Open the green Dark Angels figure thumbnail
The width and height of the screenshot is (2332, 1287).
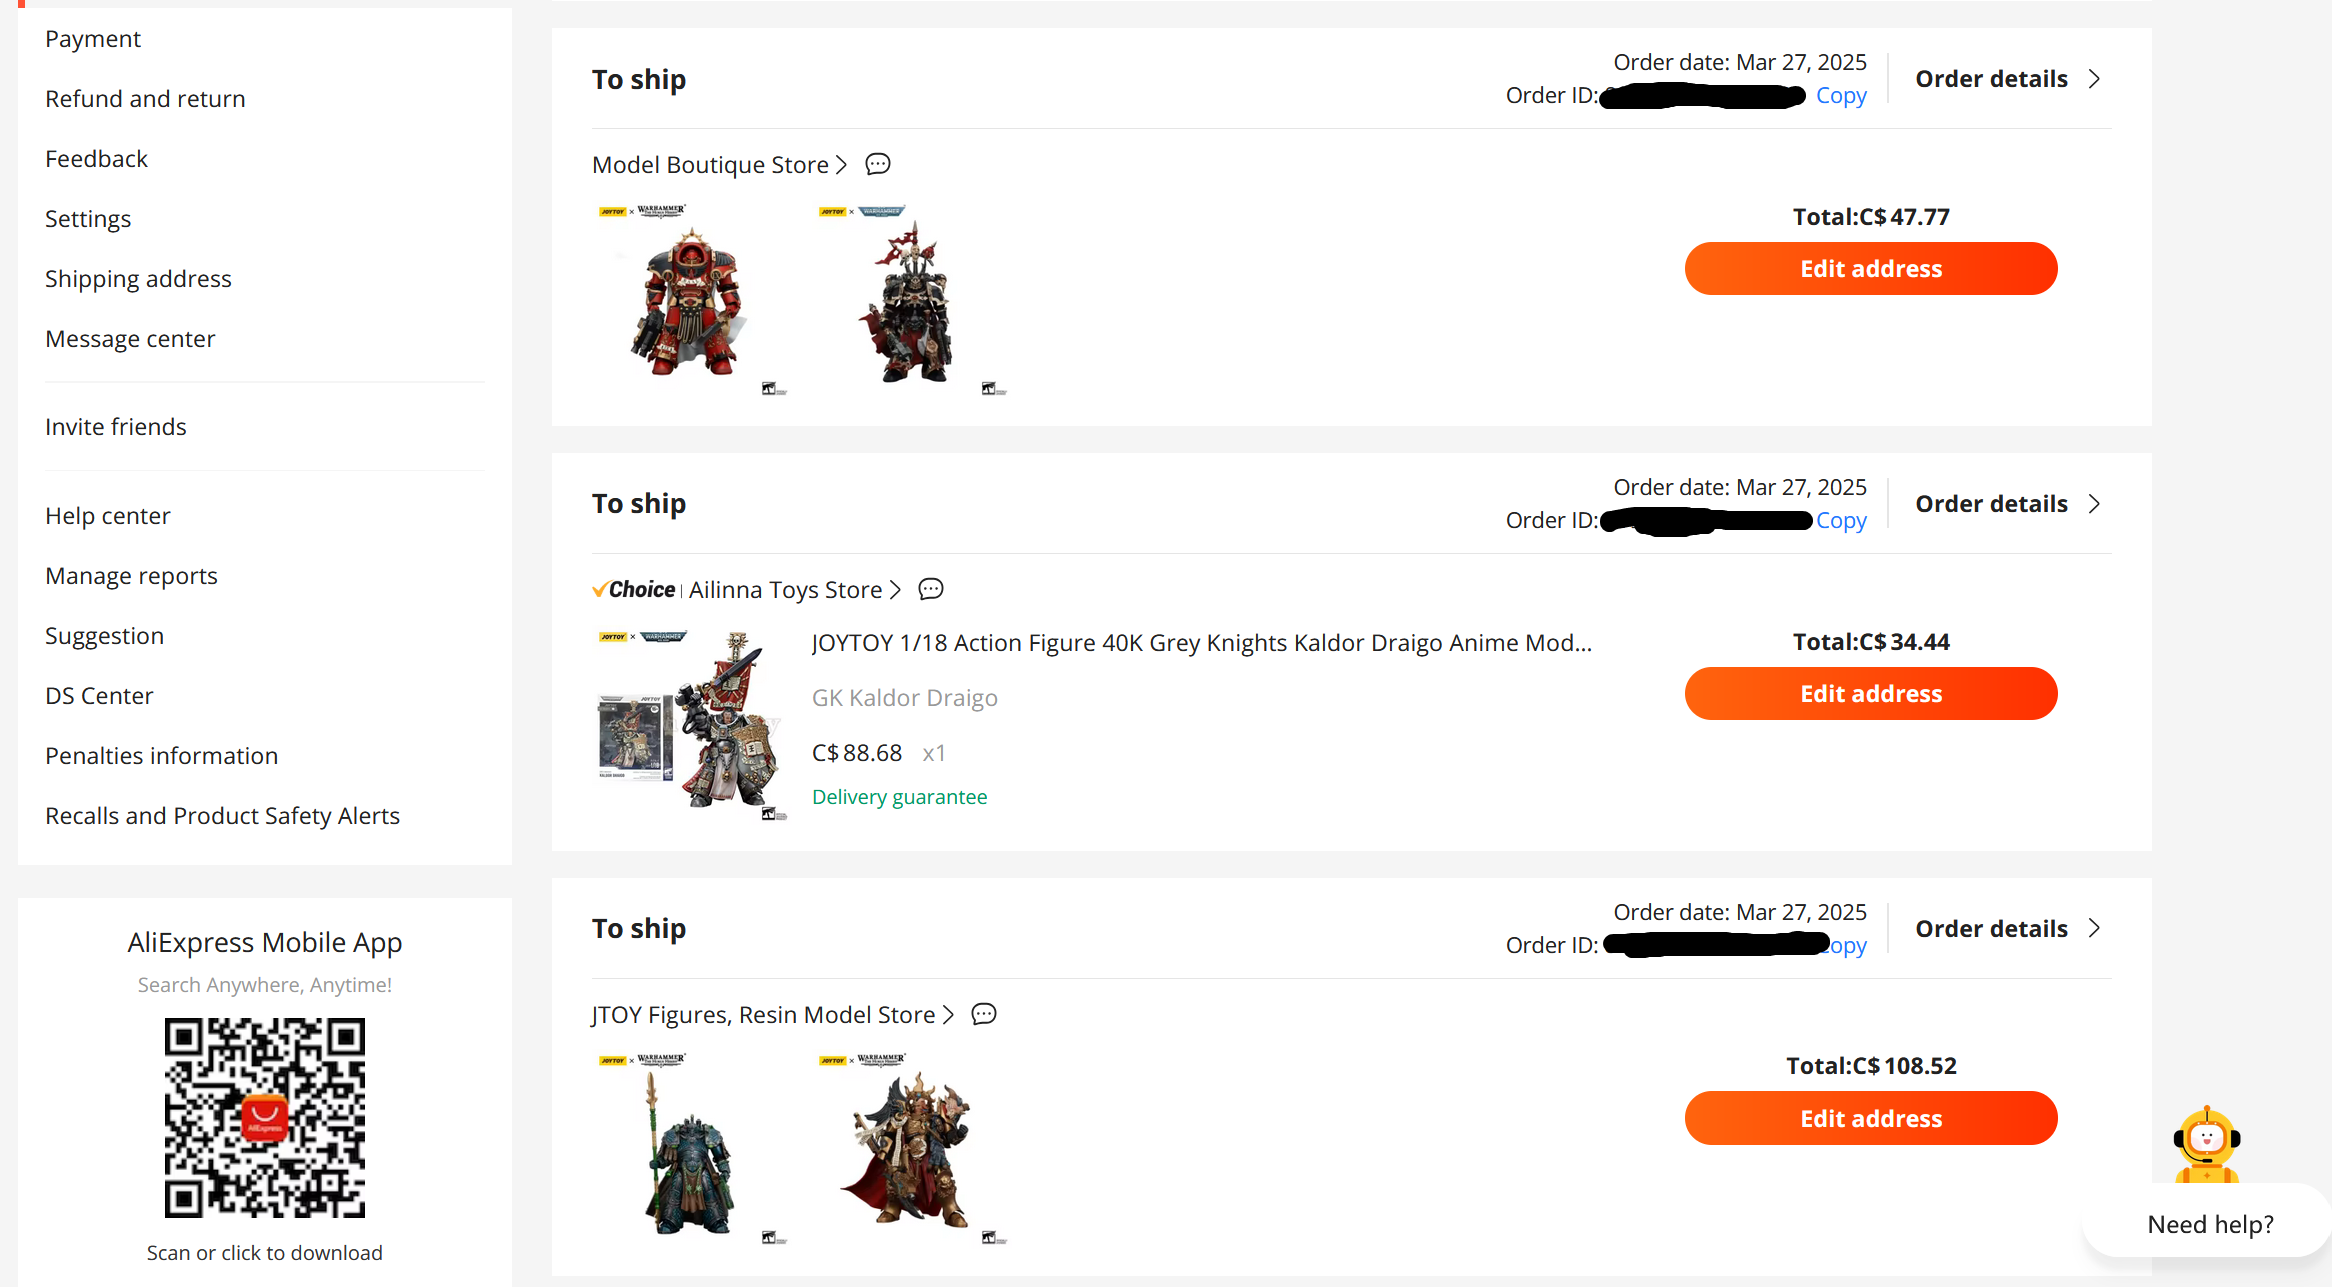pyautogui.click(x=692, y=1150)
